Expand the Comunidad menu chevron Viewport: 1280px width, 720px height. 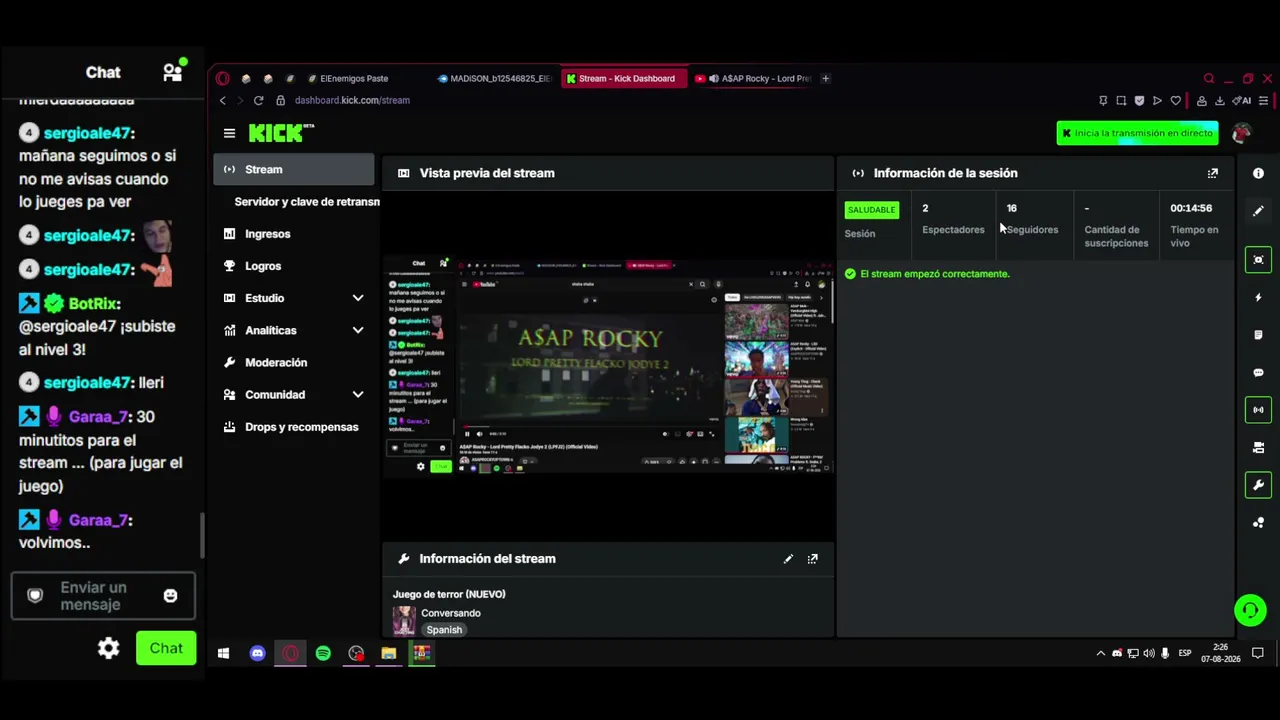click(358, 394)
